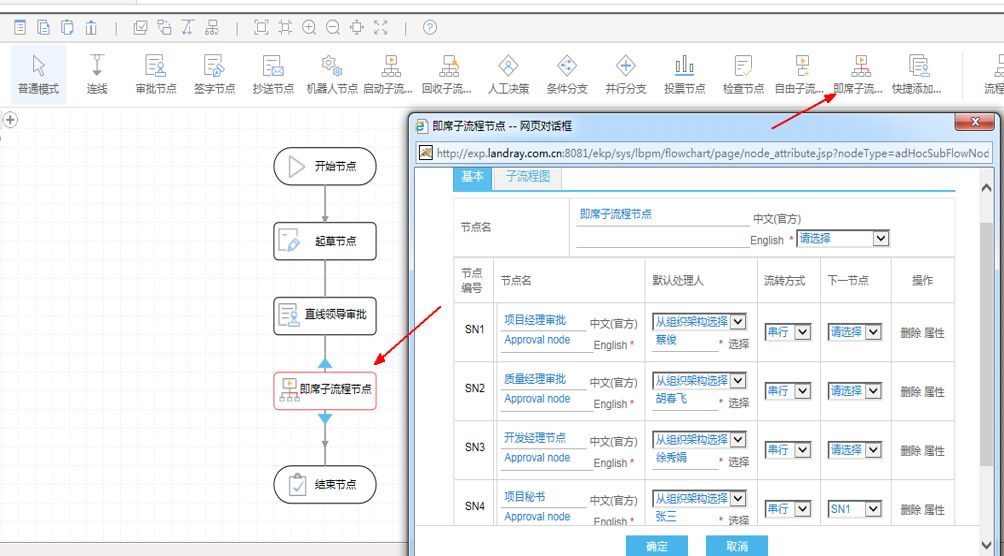Switch to the 子流程图 tab
This screenshot has height=556, width=1004.
[x=528, y=177]
